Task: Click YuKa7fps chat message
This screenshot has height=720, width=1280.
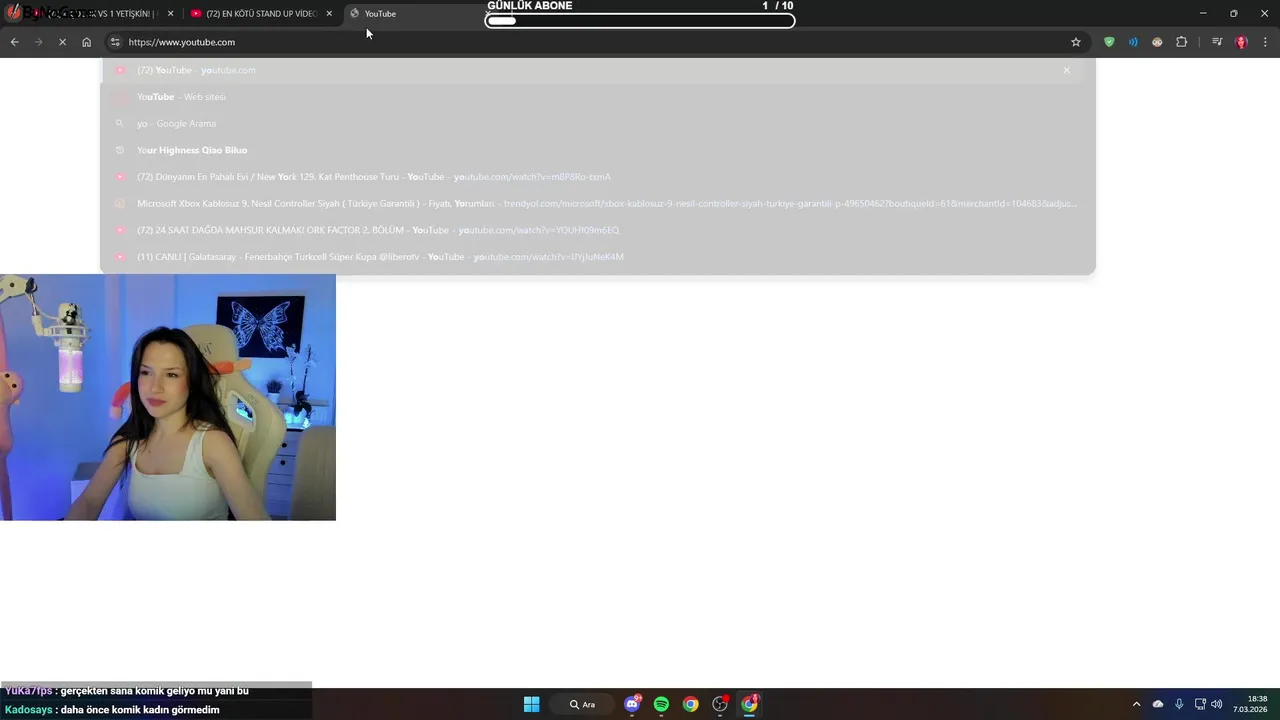Action: point(126,691)
